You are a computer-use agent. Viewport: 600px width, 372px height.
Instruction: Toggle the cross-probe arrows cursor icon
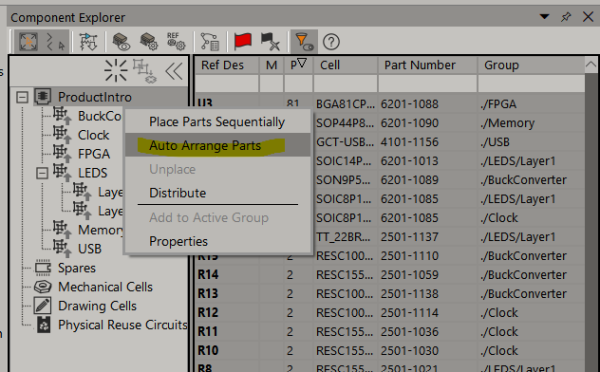[x=55, y=41]
